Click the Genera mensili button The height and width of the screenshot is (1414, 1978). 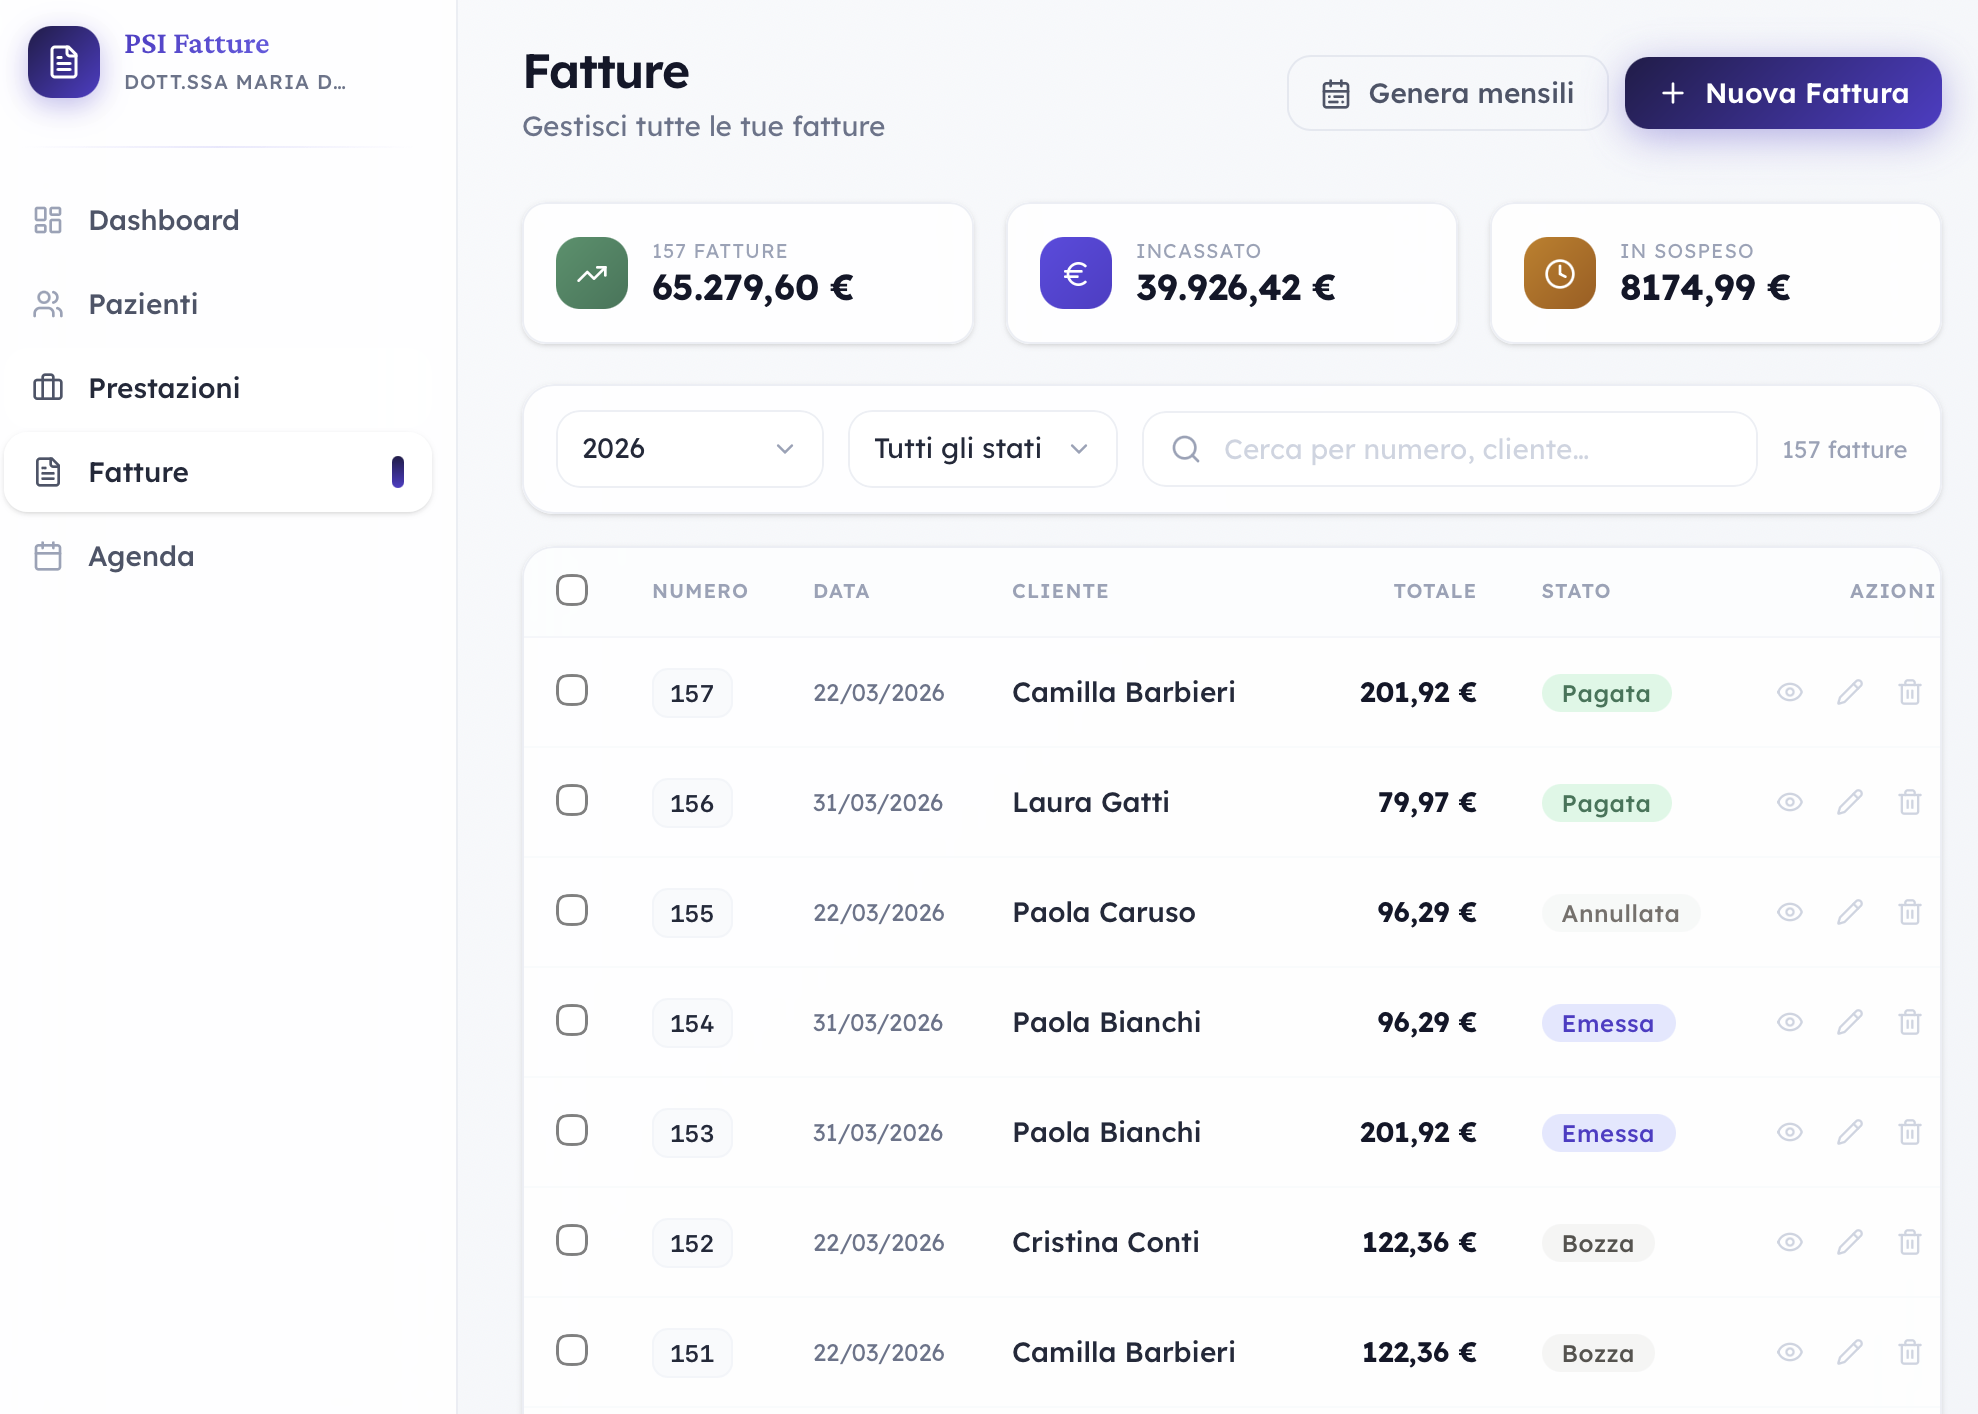(x=1447, y=93)
